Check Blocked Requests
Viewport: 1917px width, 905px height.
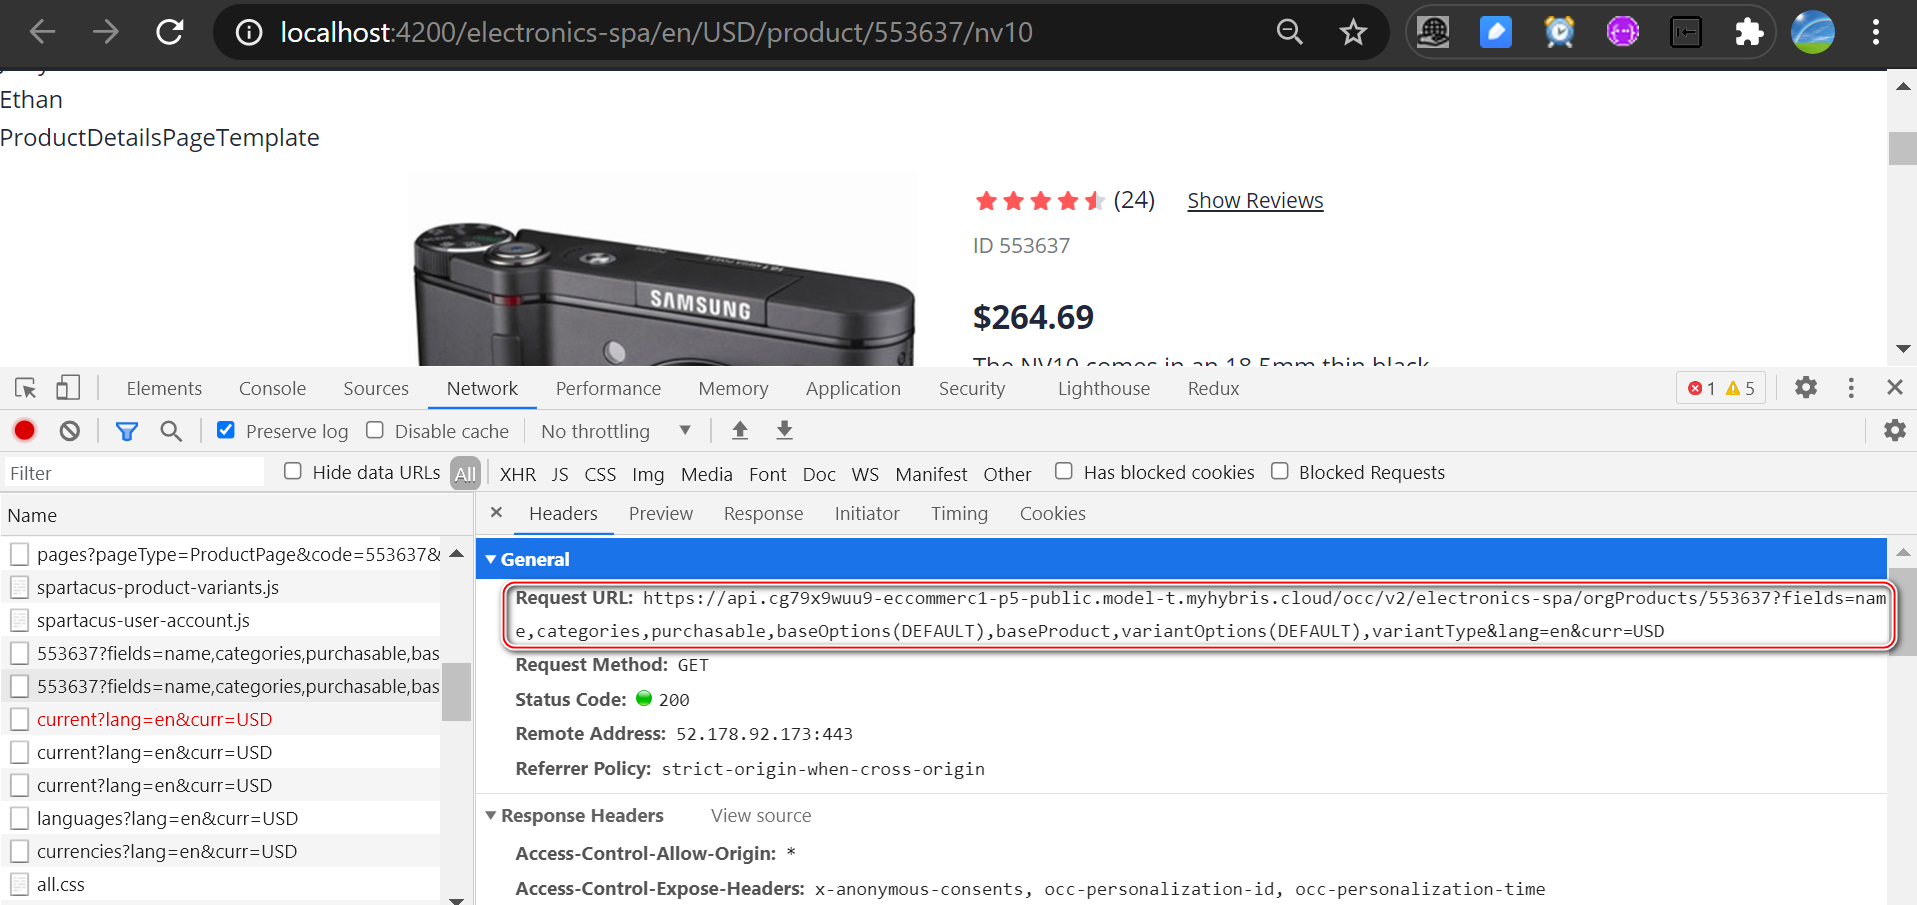(1280, 471)
